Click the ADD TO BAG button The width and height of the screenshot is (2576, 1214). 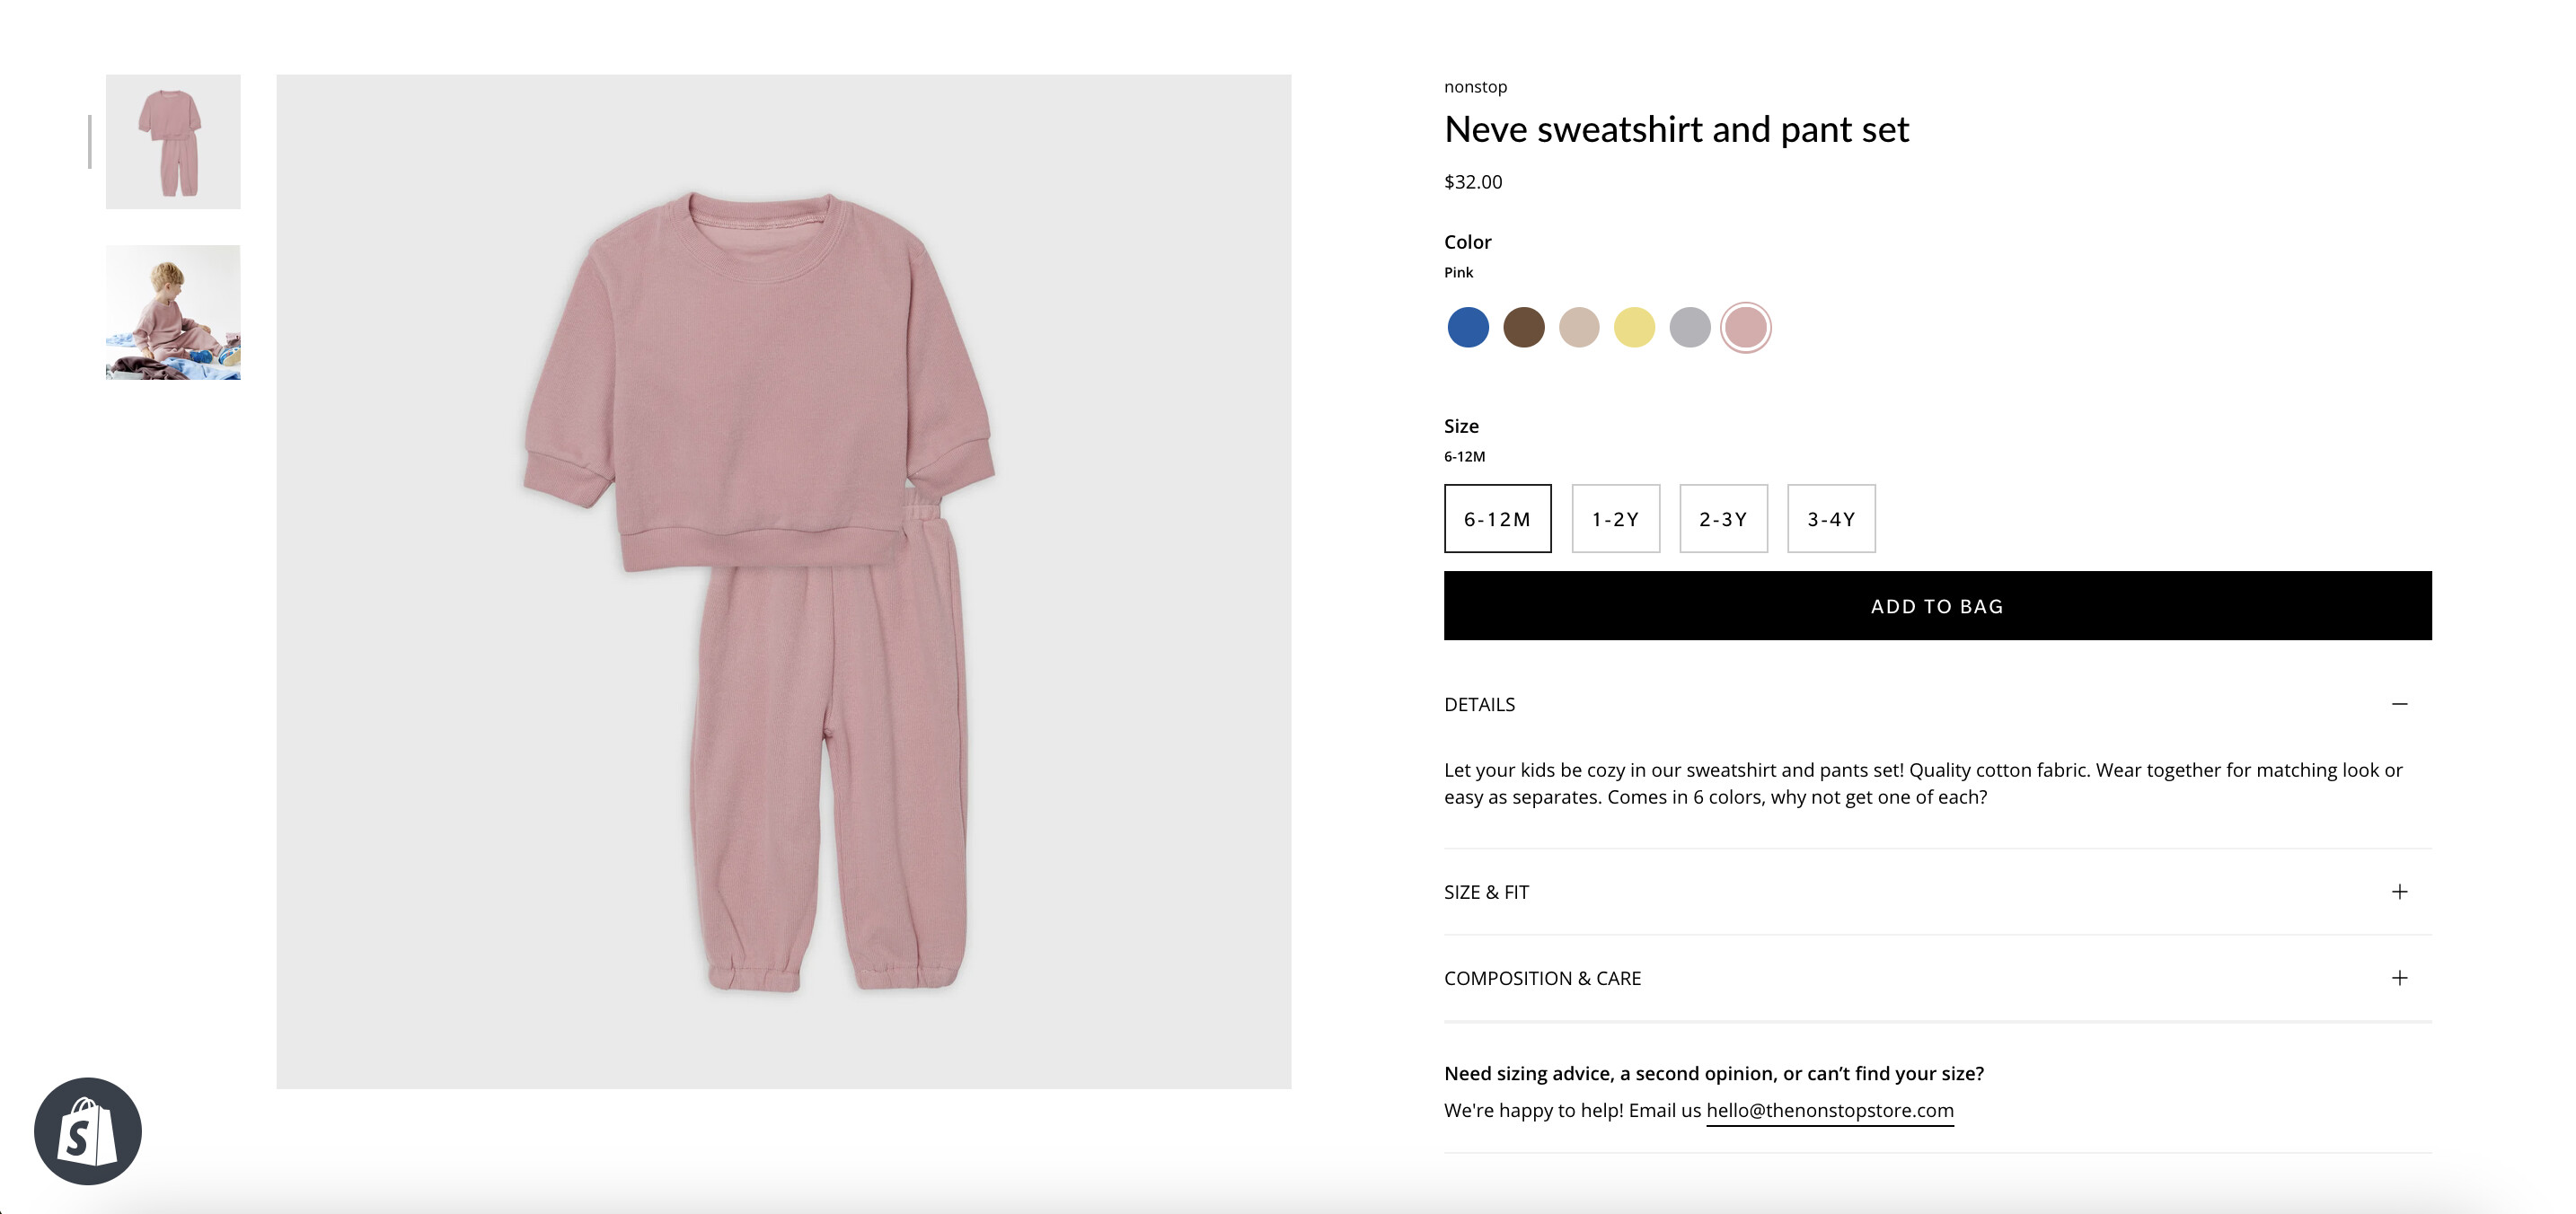click(x=1937, y=606)
